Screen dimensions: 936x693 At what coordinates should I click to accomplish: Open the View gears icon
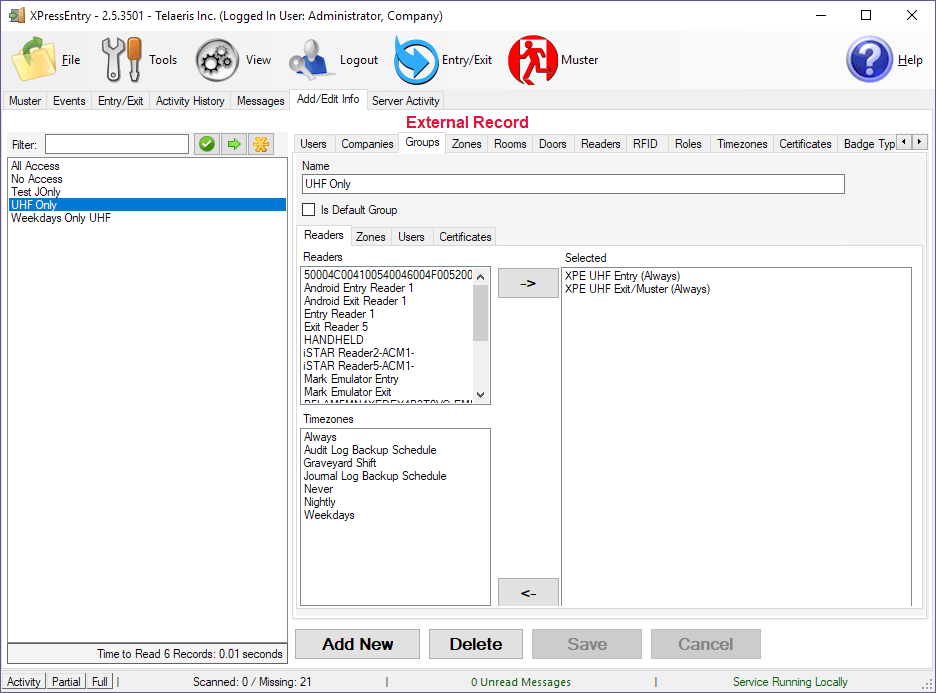216,60
